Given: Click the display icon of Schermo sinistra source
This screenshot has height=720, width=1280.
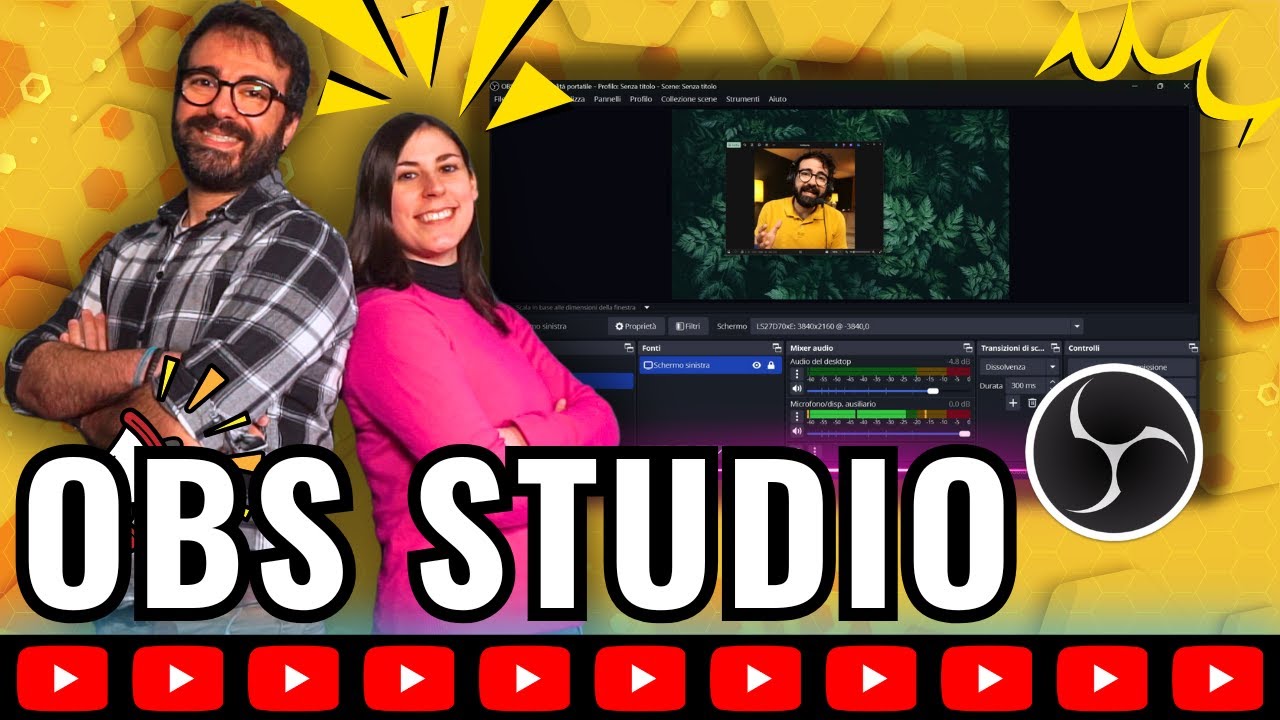Looking at the screenshot, I should coord(648,366).
